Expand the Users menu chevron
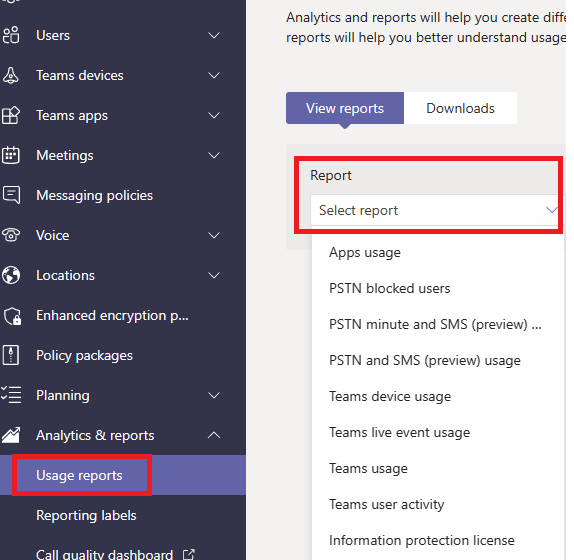The height and width of the screenshot is (560, 574). click(214, 36)
